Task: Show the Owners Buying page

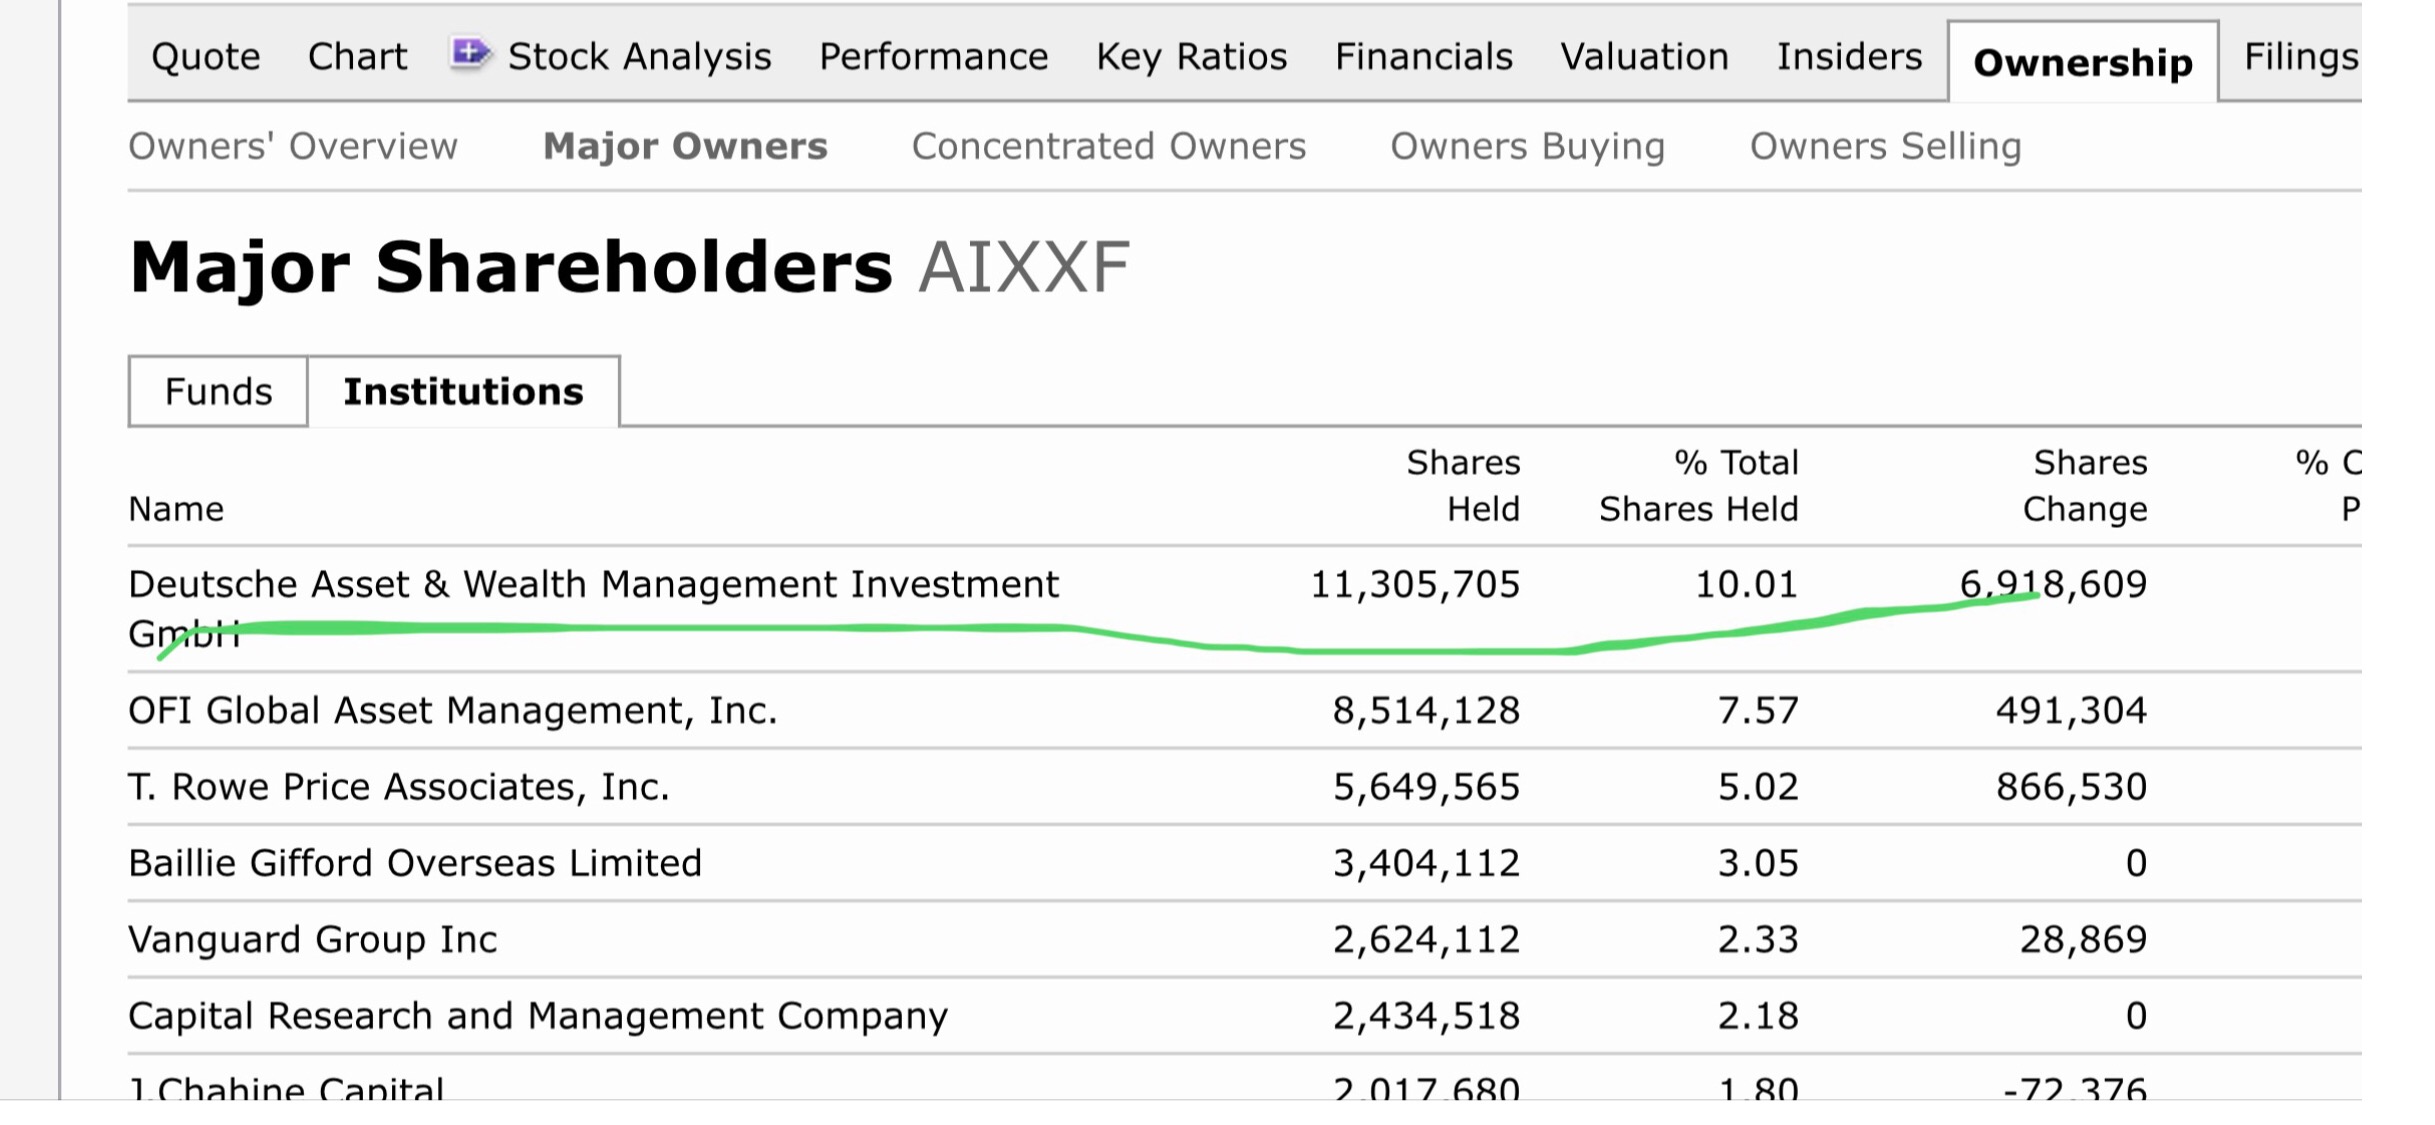Action: 1527,146
